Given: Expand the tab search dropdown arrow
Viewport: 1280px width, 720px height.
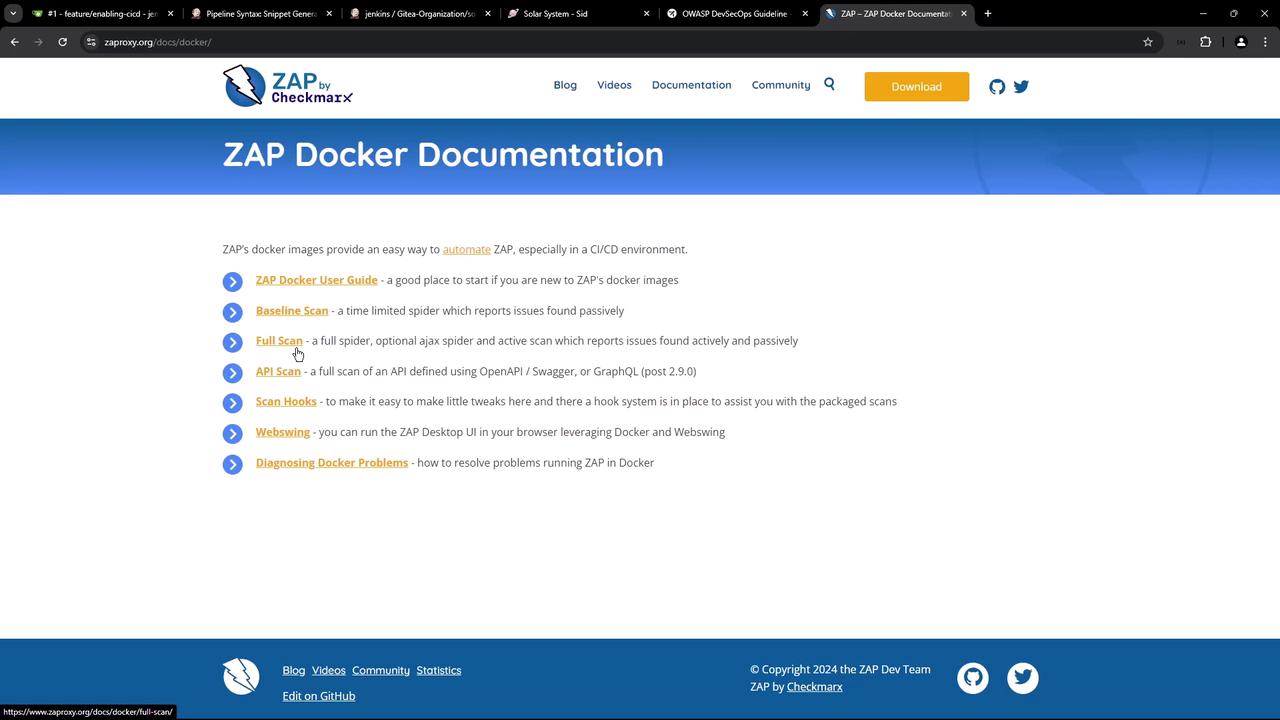Looking at the screenshot, I should (13, 14).
